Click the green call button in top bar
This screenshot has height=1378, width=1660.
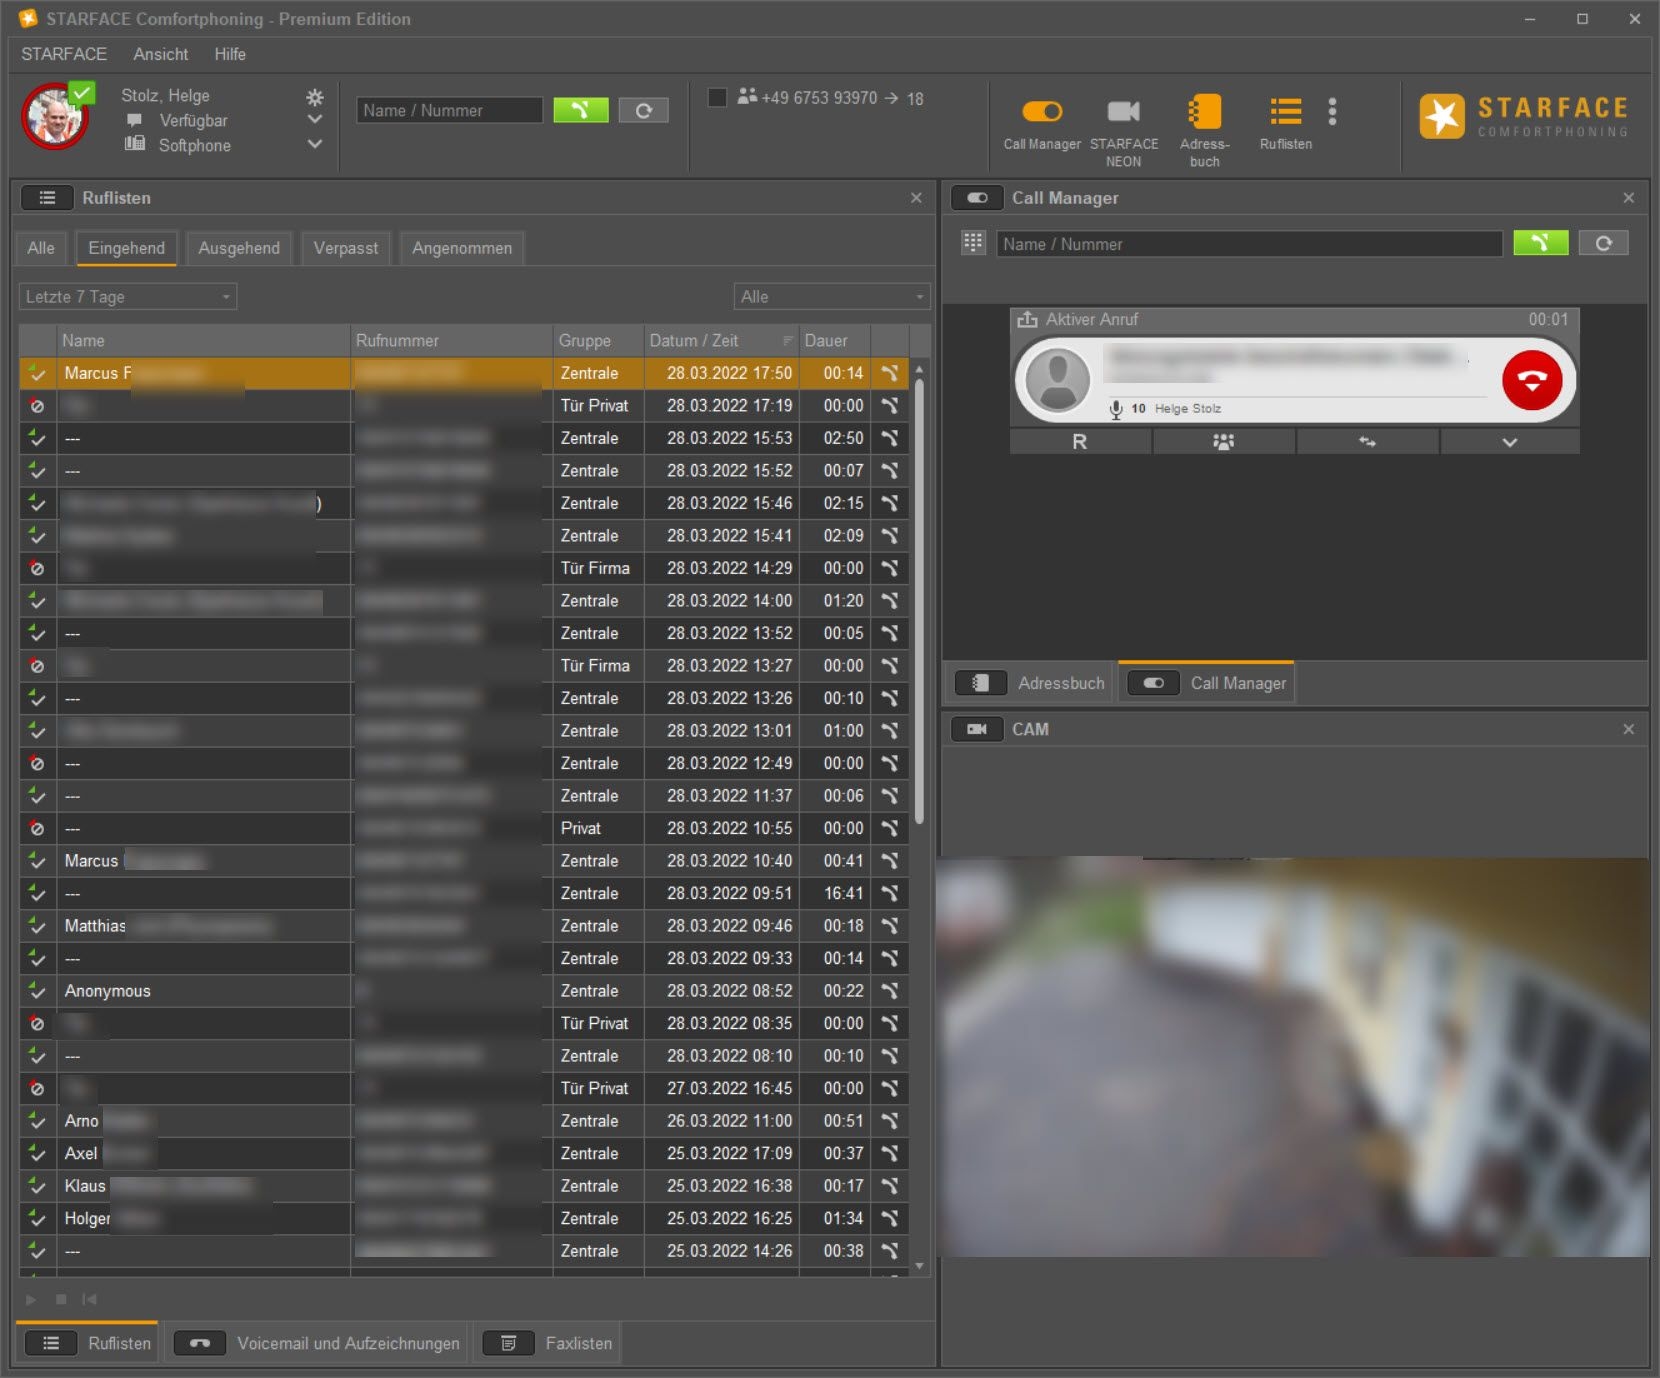(581, 110)
